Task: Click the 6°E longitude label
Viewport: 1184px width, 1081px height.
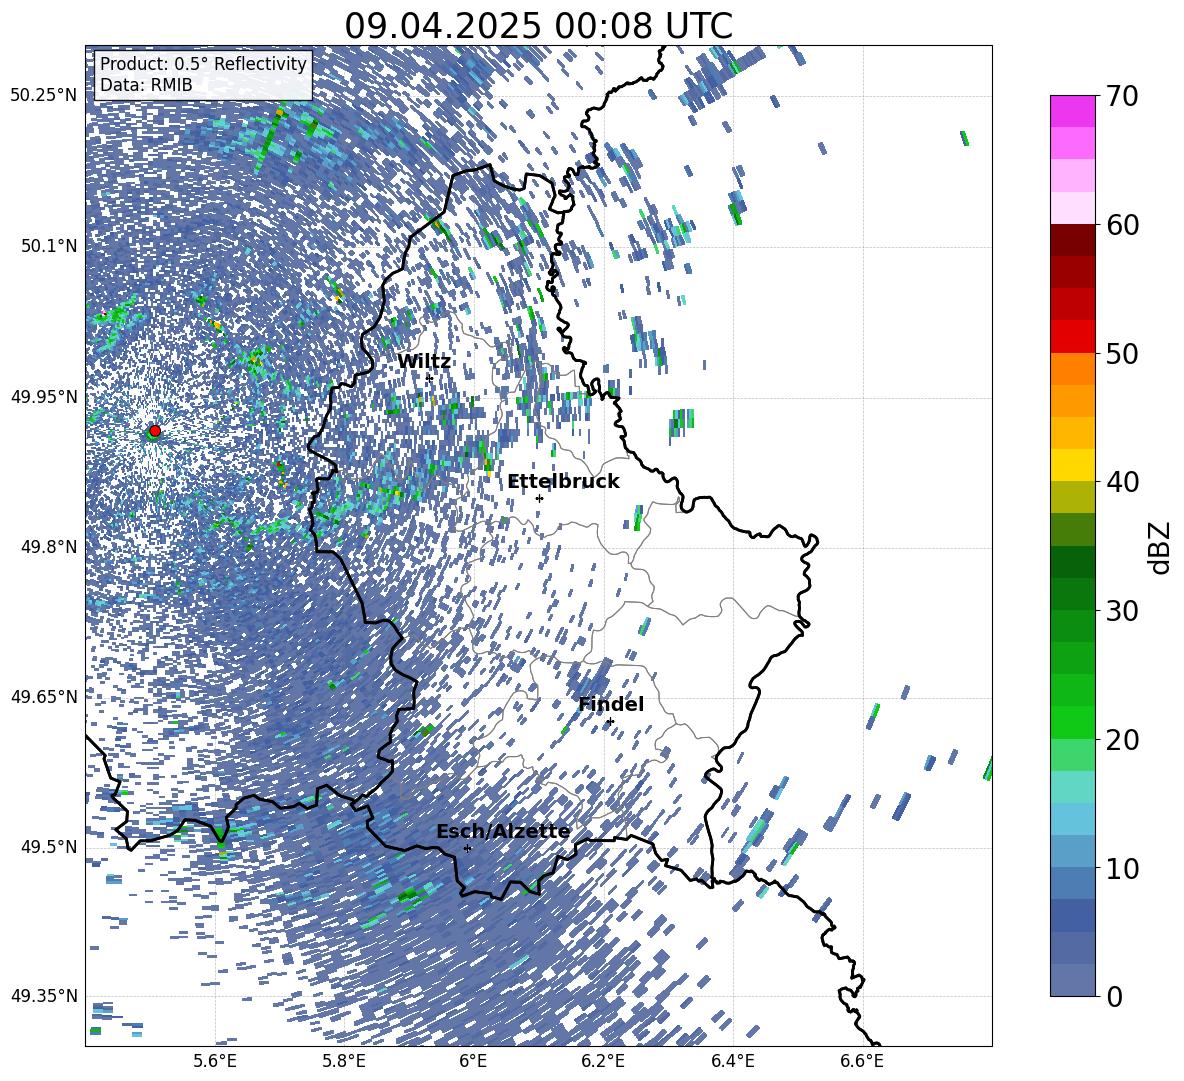Action: [x=473, y=1061]
